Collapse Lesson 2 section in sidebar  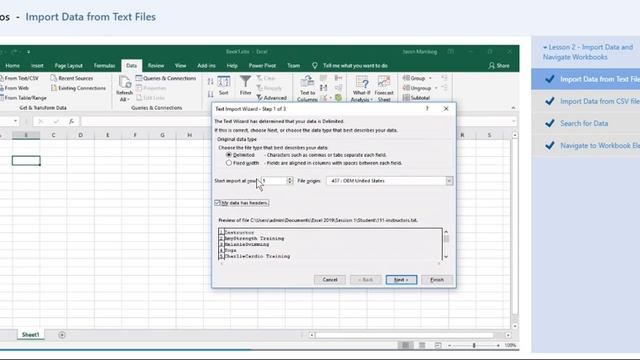pos(545,47)
